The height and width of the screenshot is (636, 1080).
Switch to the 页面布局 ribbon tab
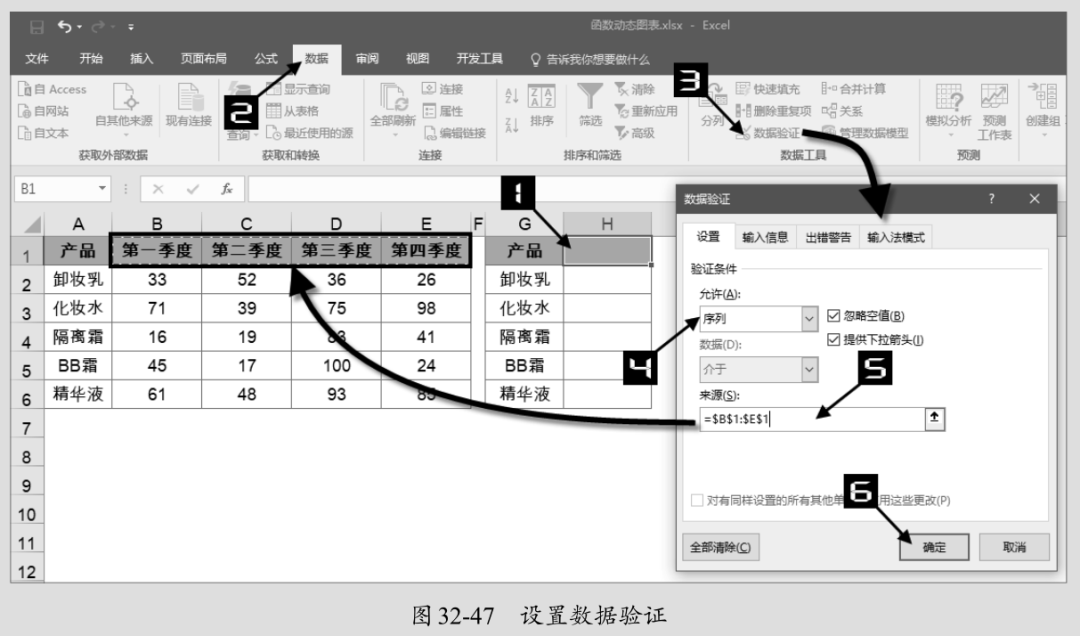click(x=203, y=59)
